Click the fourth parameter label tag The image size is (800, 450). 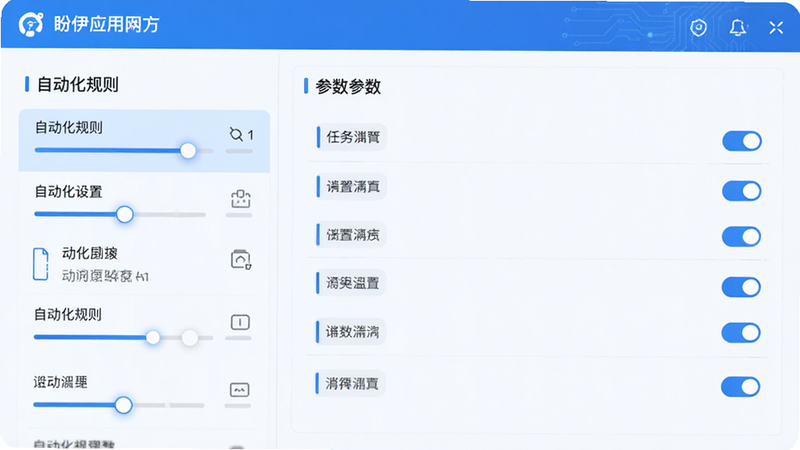pyautogui.click(x=351, y=283)
